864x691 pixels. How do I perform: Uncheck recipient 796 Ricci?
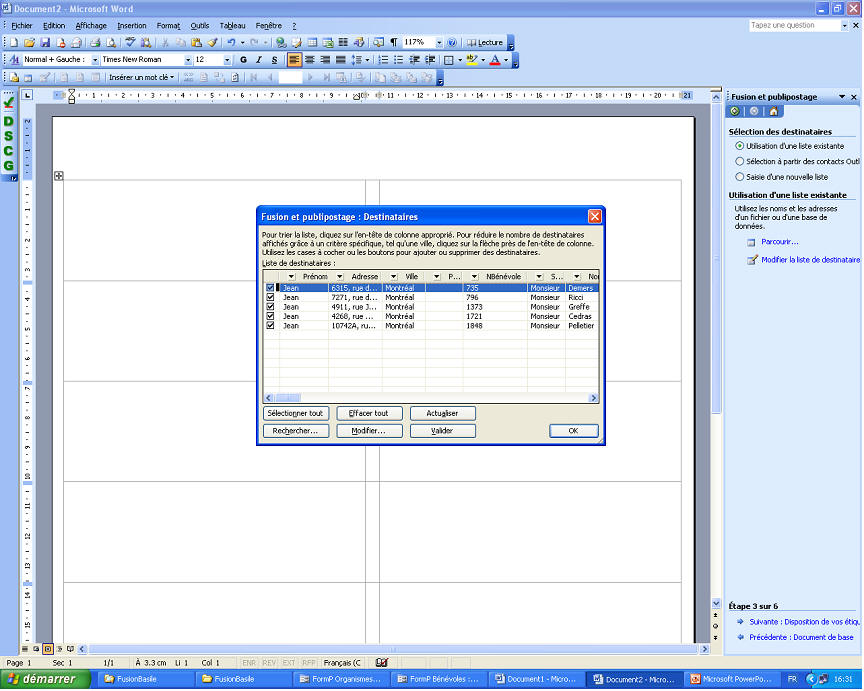270,297
